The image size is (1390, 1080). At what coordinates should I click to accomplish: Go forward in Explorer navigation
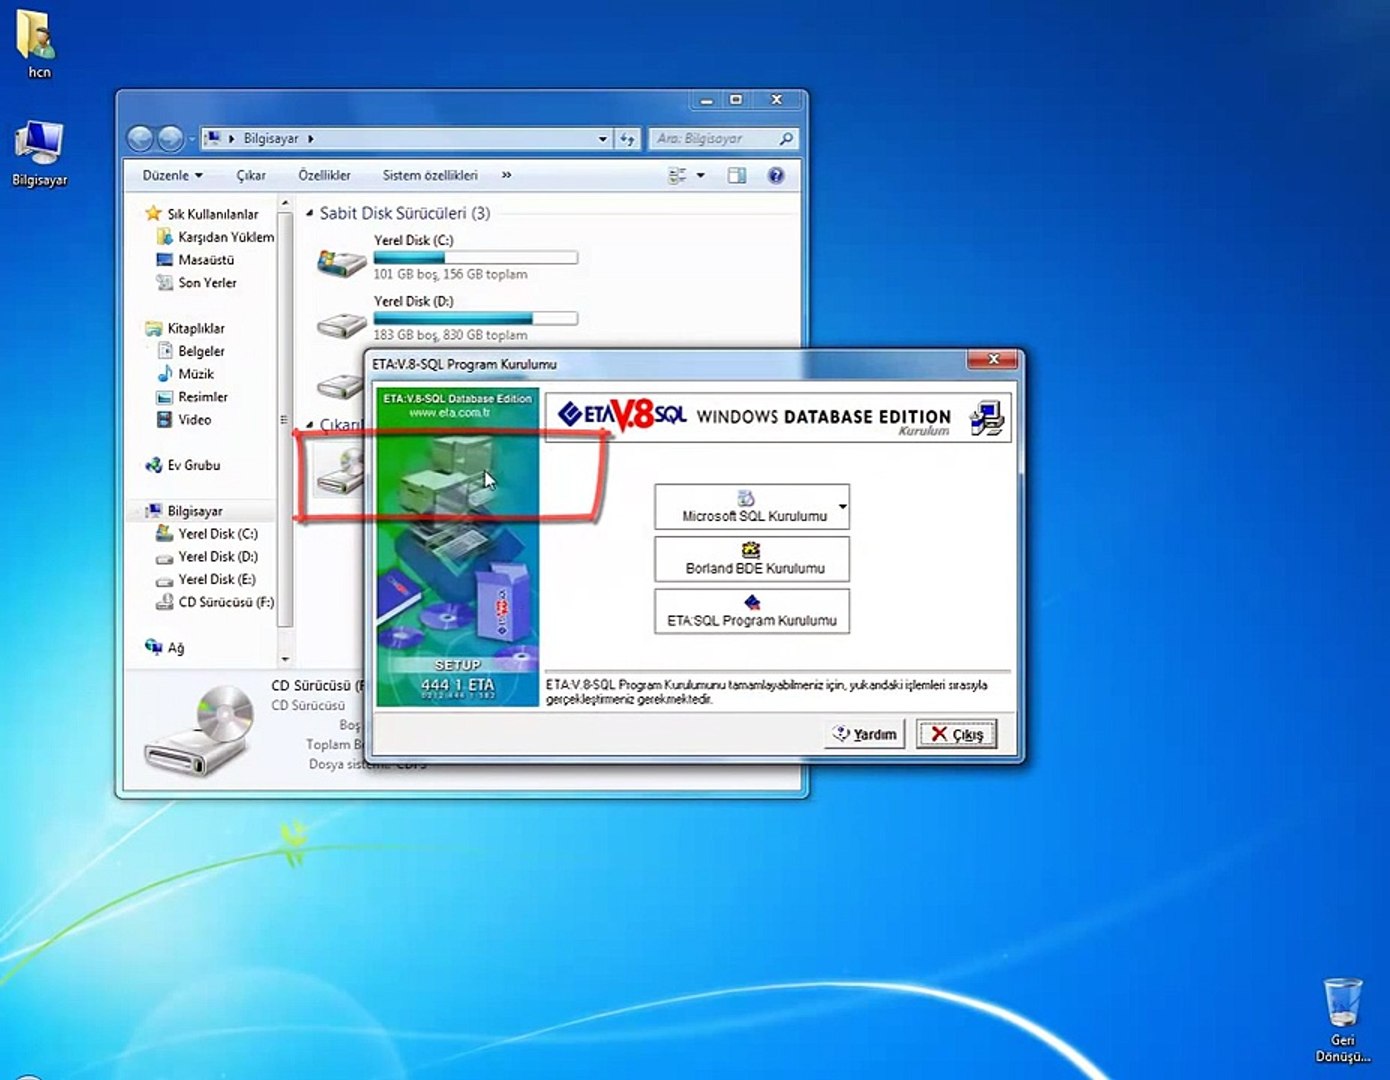[x=171, y=138]
